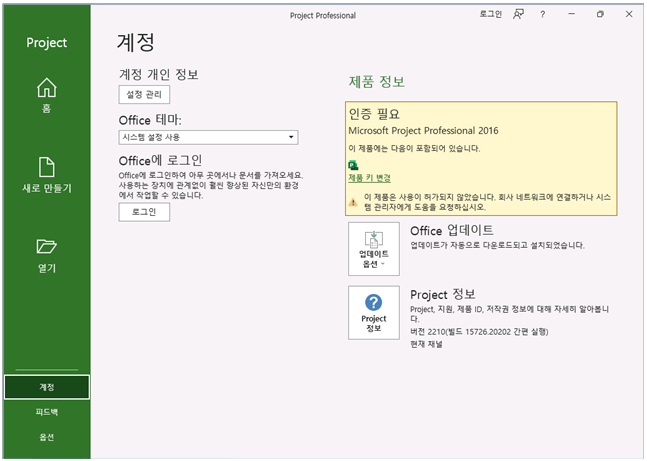Click the '현재 채널' text
The width and height of the screenshot is (647, 461).
[426, 344]
